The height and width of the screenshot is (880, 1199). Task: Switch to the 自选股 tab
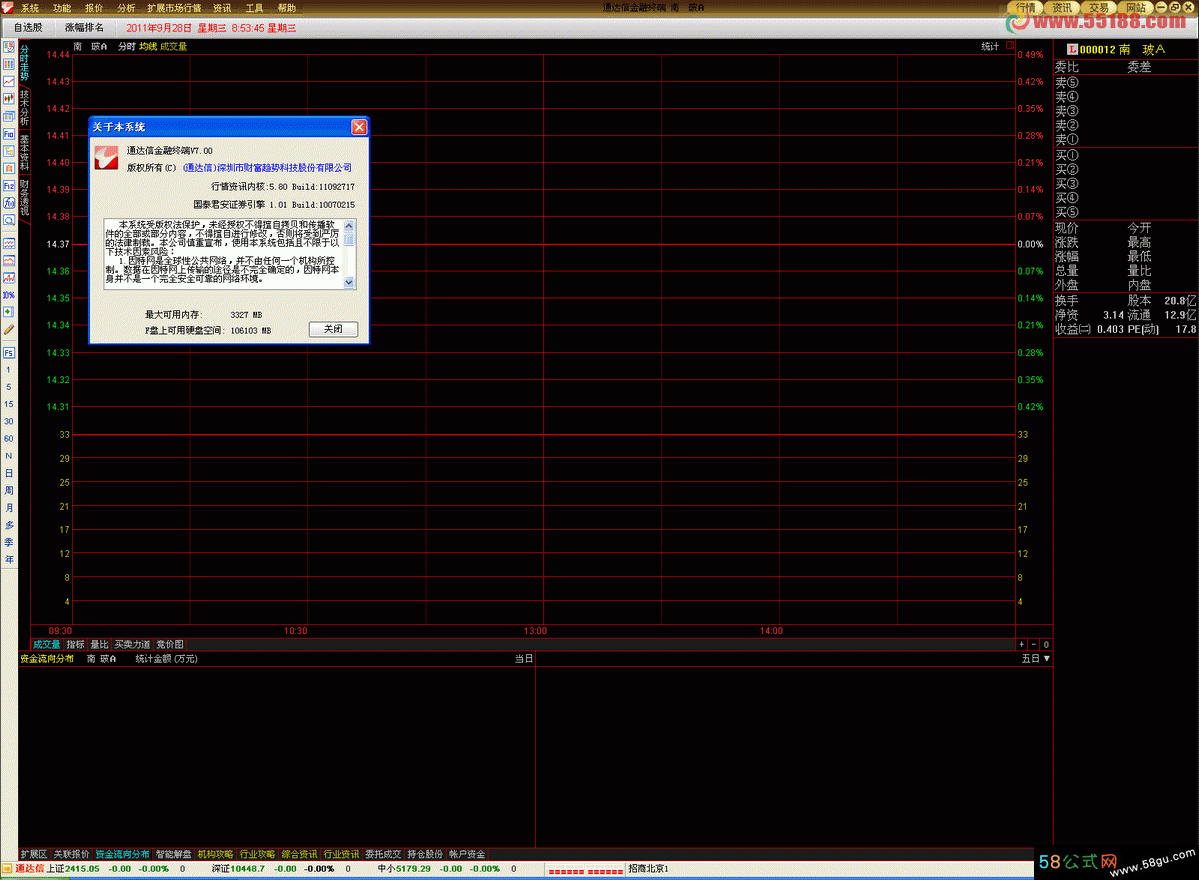(28, 28)
